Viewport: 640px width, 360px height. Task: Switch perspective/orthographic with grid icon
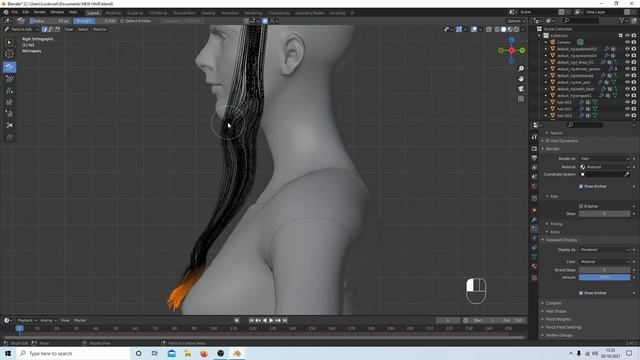(x=521, y=99)
